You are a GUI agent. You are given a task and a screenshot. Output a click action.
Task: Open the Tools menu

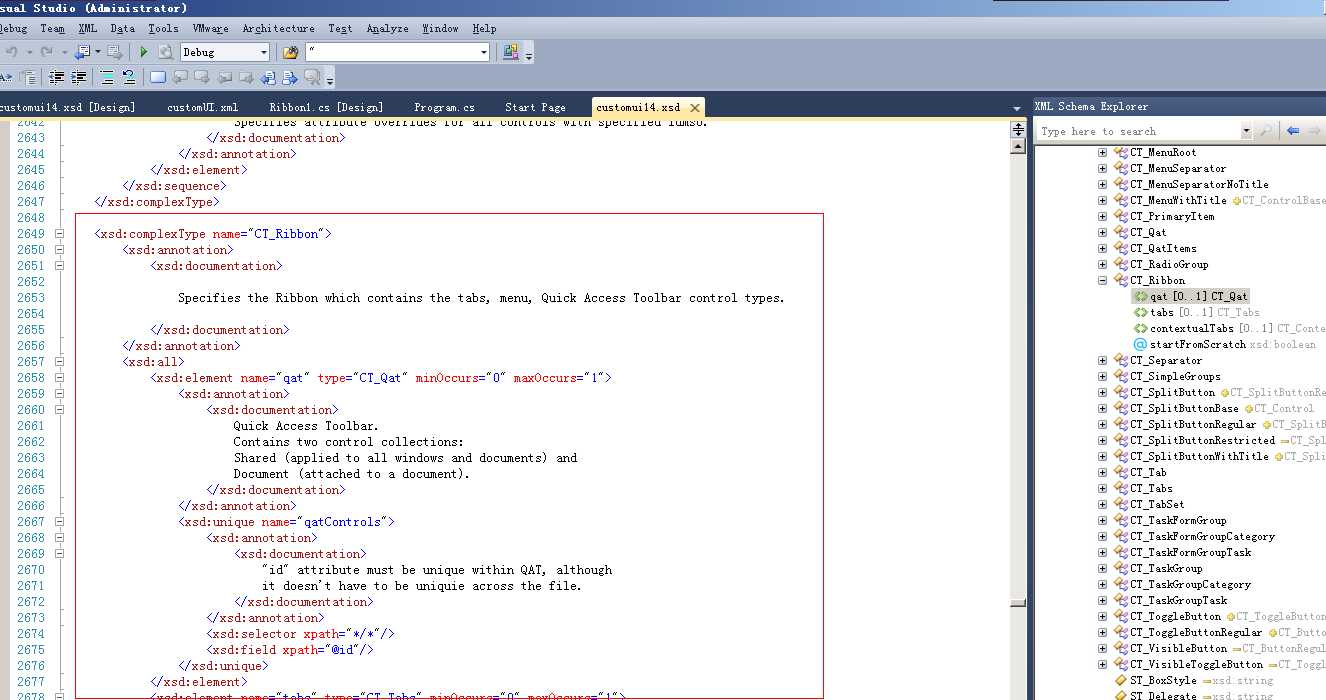pos(163,29)
